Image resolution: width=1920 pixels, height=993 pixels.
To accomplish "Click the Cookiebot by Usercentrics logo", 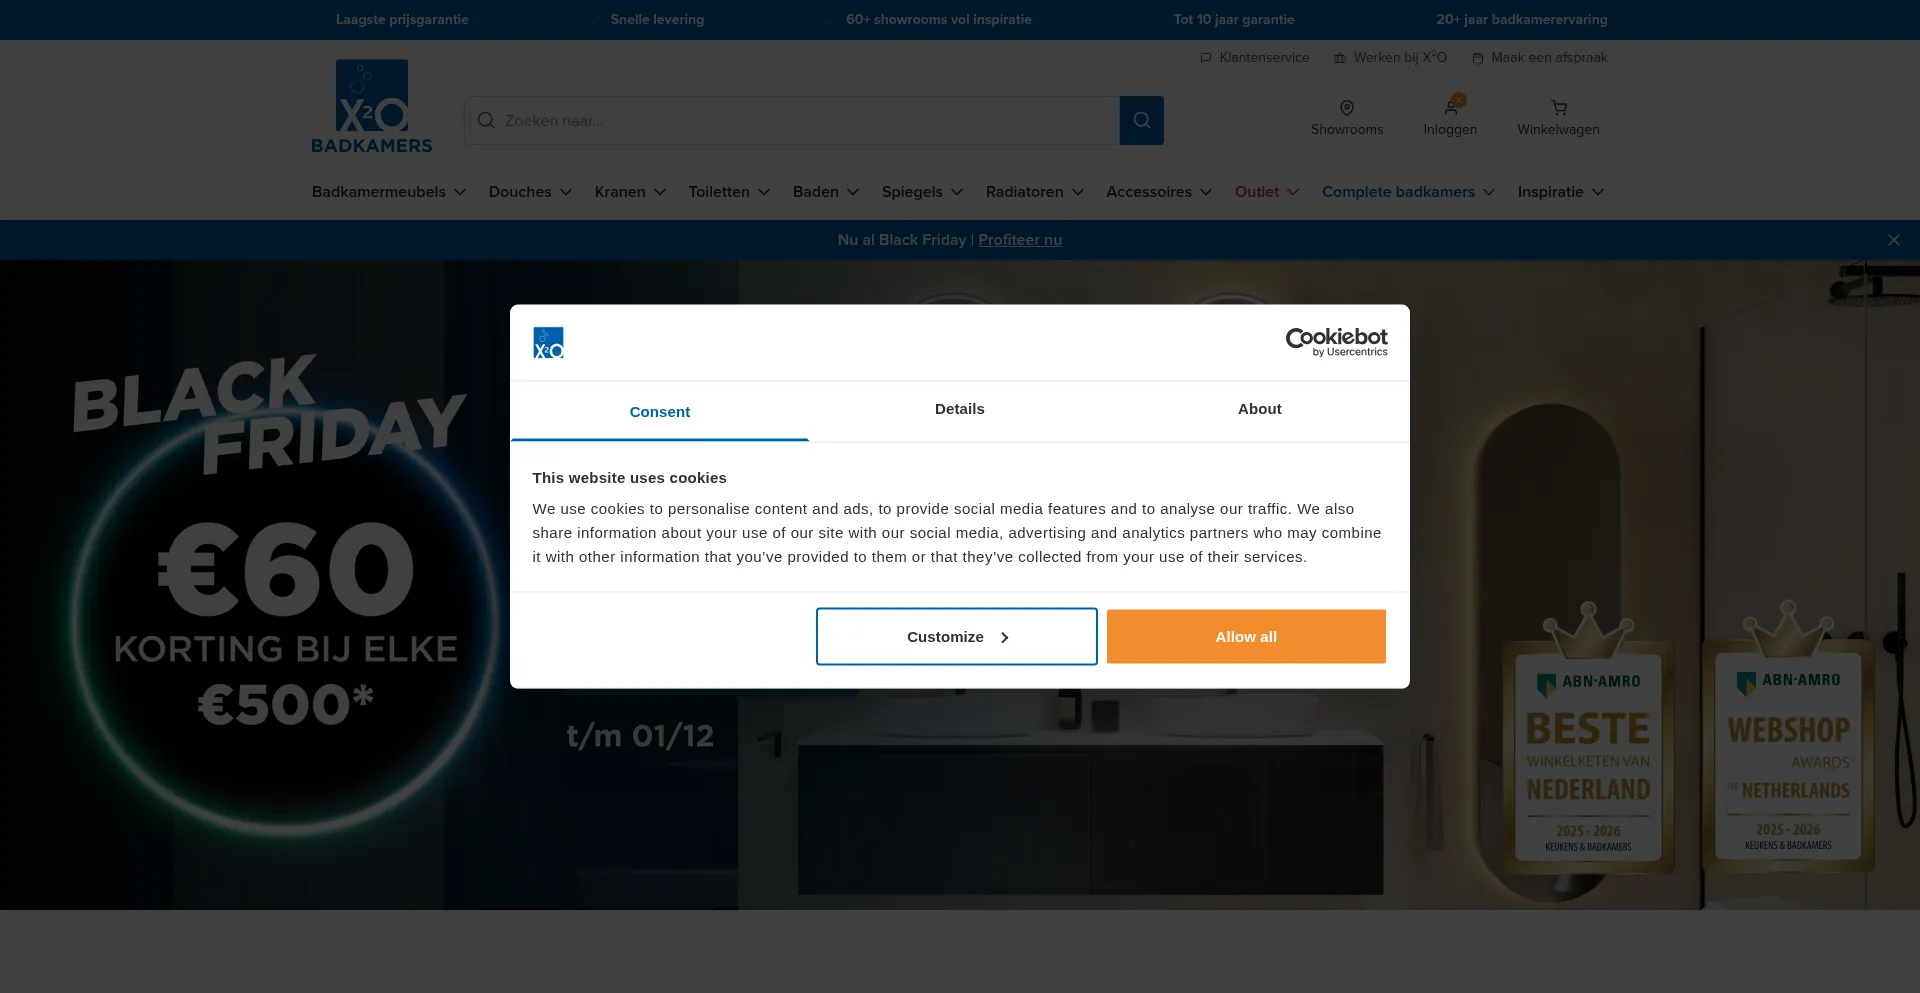I will click(1336, 342).
